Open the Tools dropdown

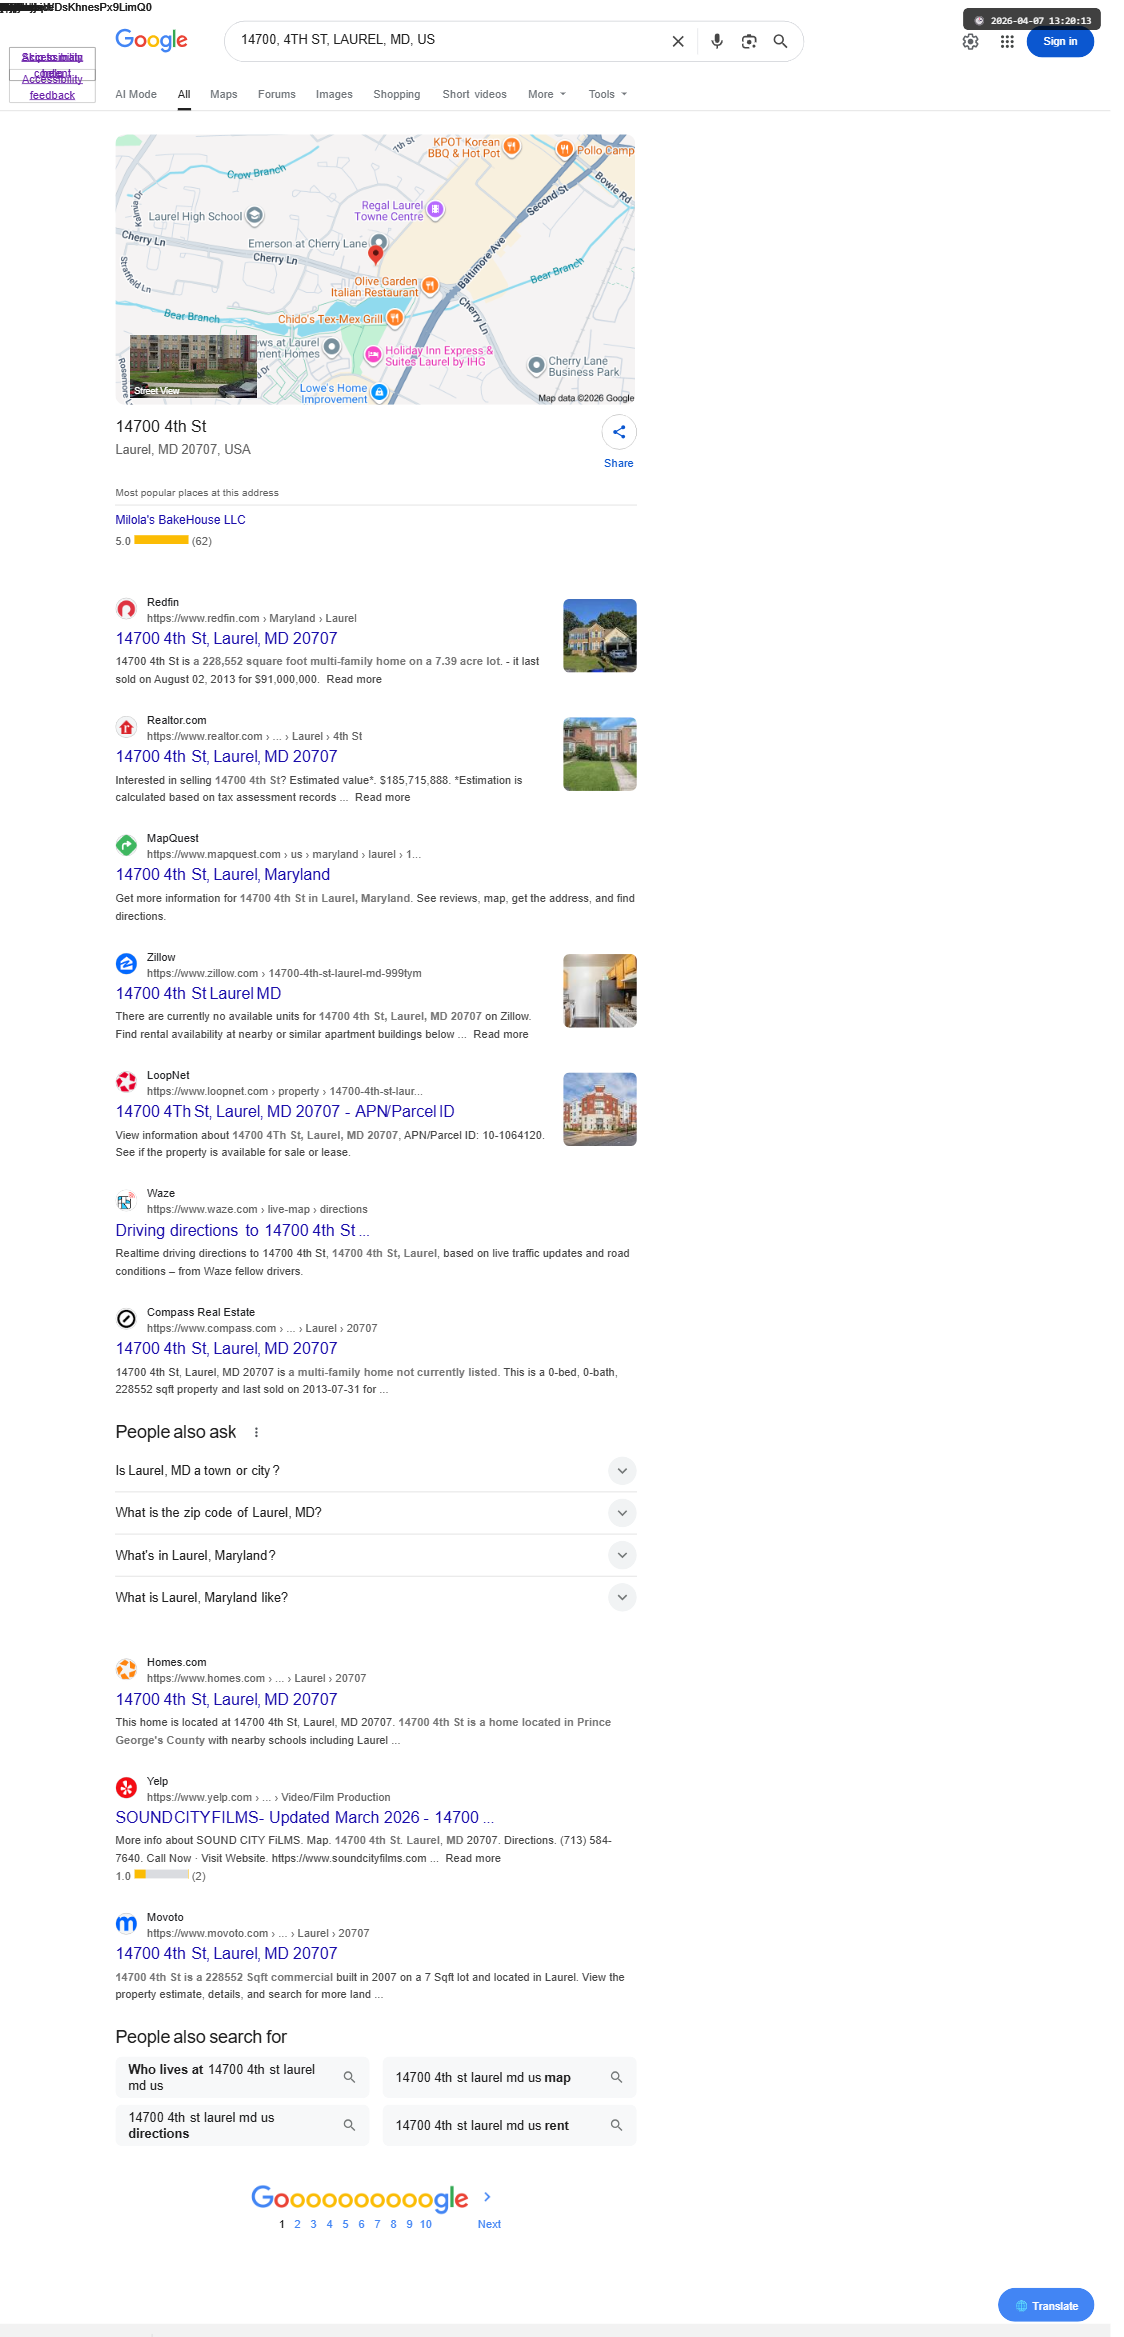608,94
